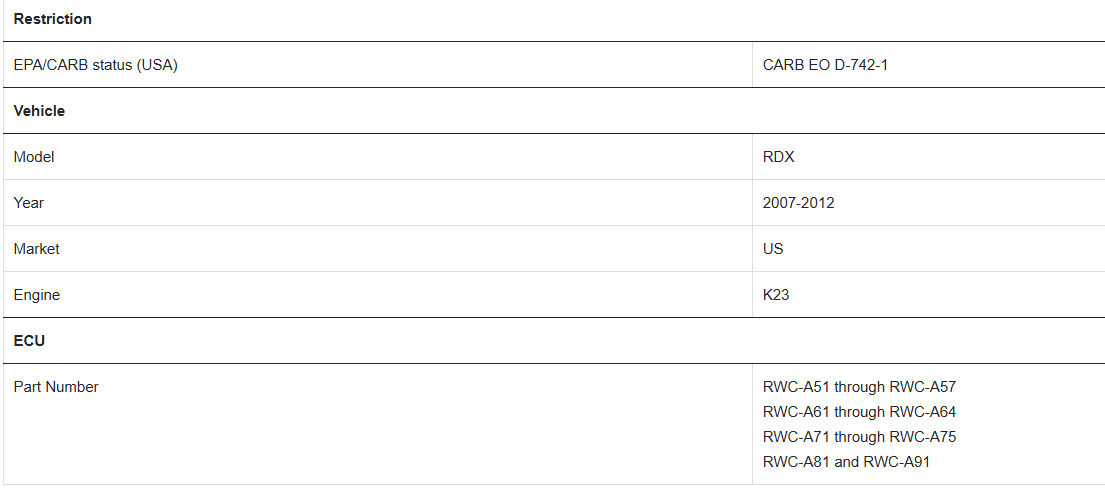The image size is (1105, 492).
Task: Select the Part Number row label
Action: point(56,386)
